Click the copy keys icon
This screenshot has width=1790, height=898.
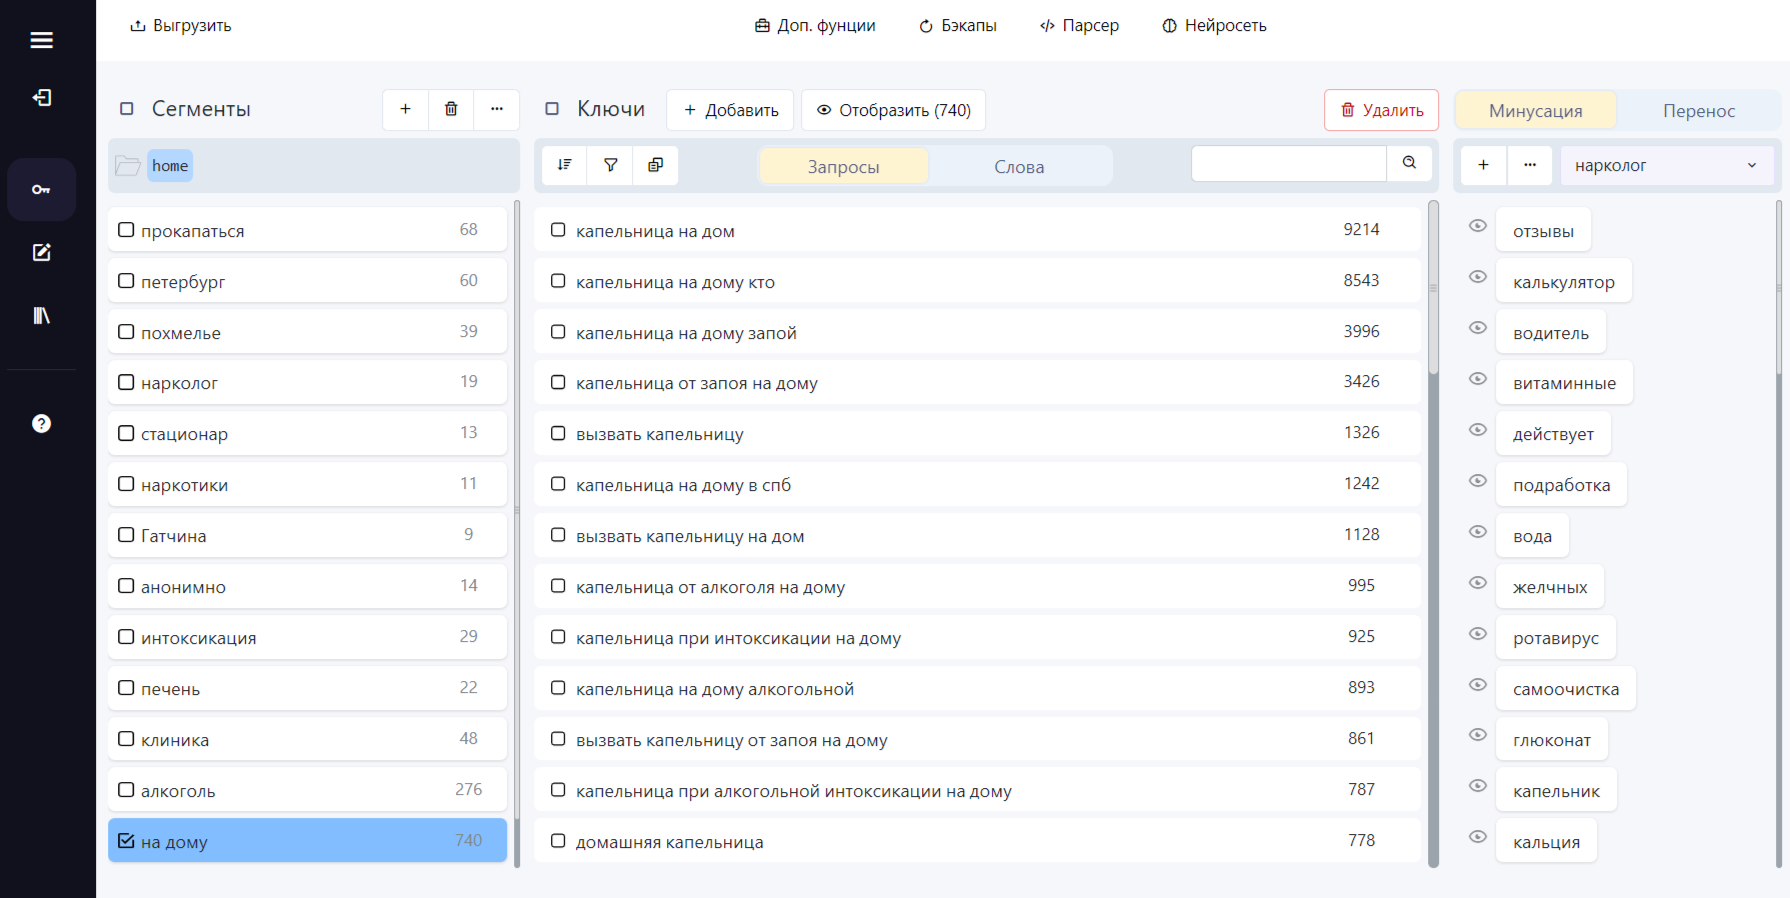click(655, 165)
